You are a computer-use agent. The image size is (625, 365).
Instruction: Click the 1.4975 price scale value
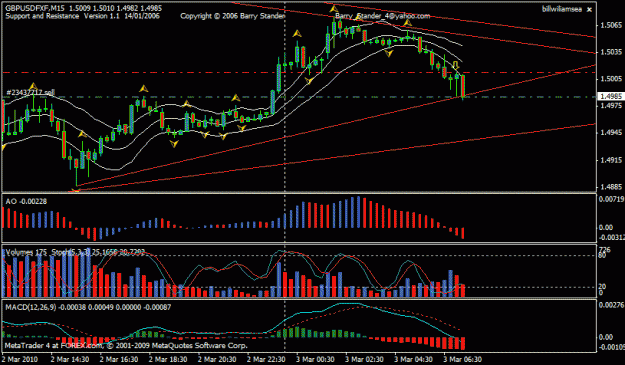coord(611,106)
